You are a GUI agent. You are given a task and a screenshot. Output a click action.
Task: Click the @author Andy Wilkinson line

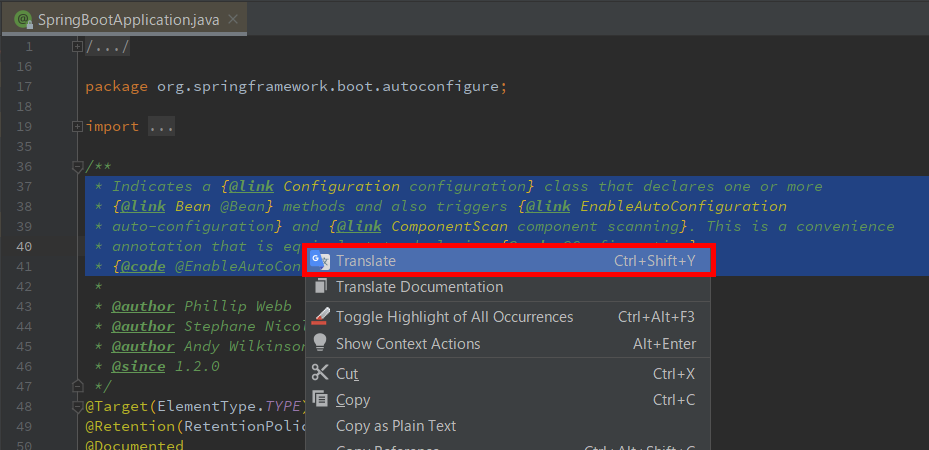[208, 346]
